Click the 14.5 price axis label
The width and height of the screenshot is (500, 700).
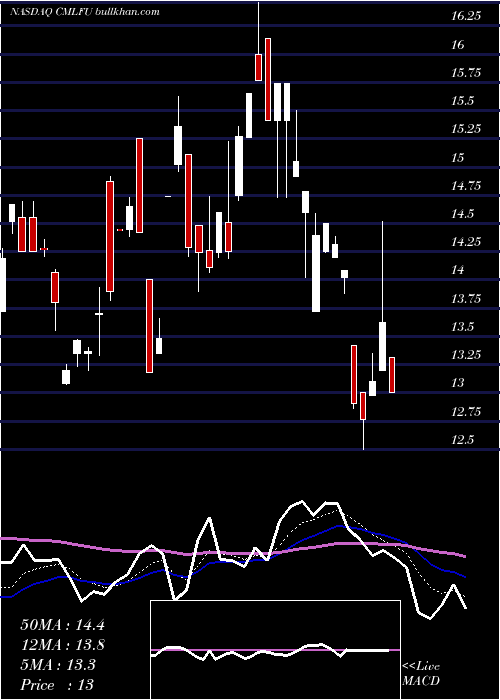(x=462, y=214)
